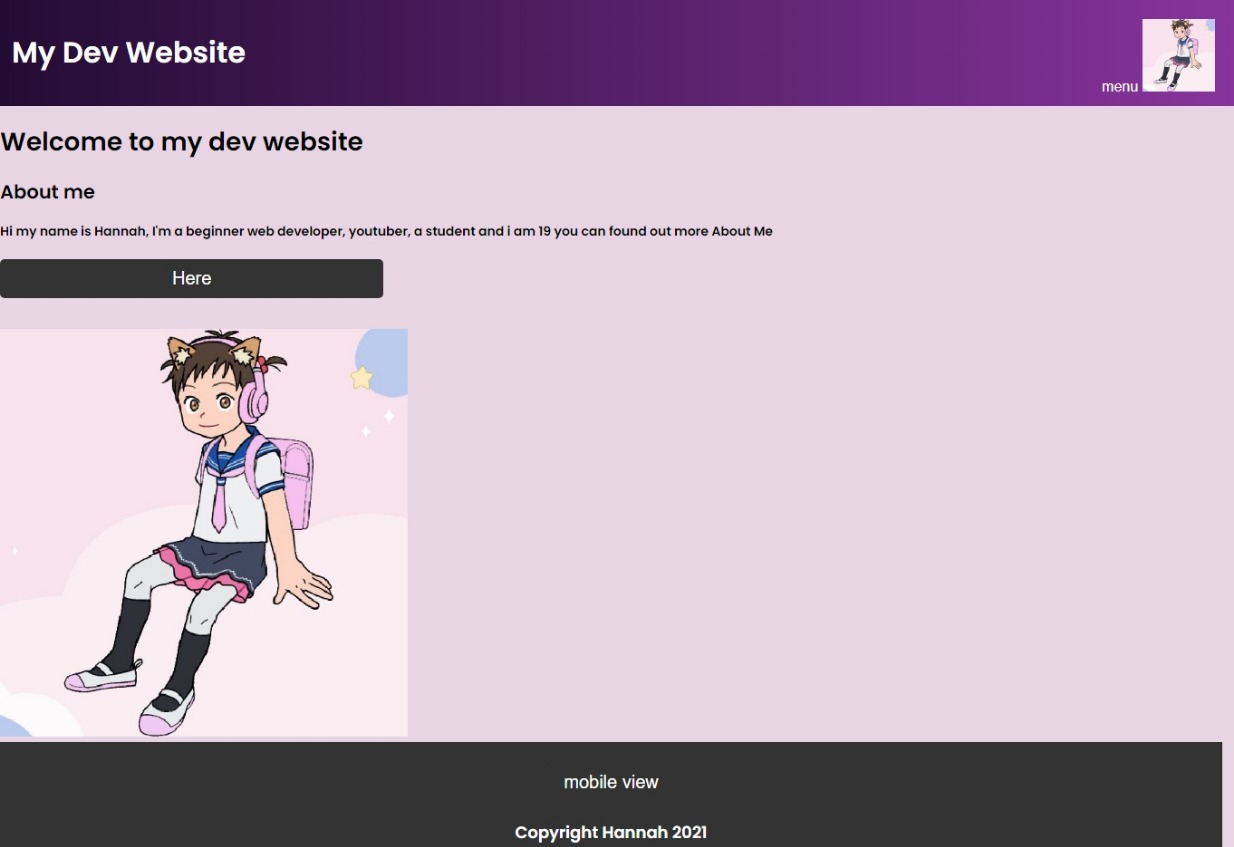This screenshot has height=847, width=1234.
Task: Click the "About me" subheading
Action: (x=48, y=192)
